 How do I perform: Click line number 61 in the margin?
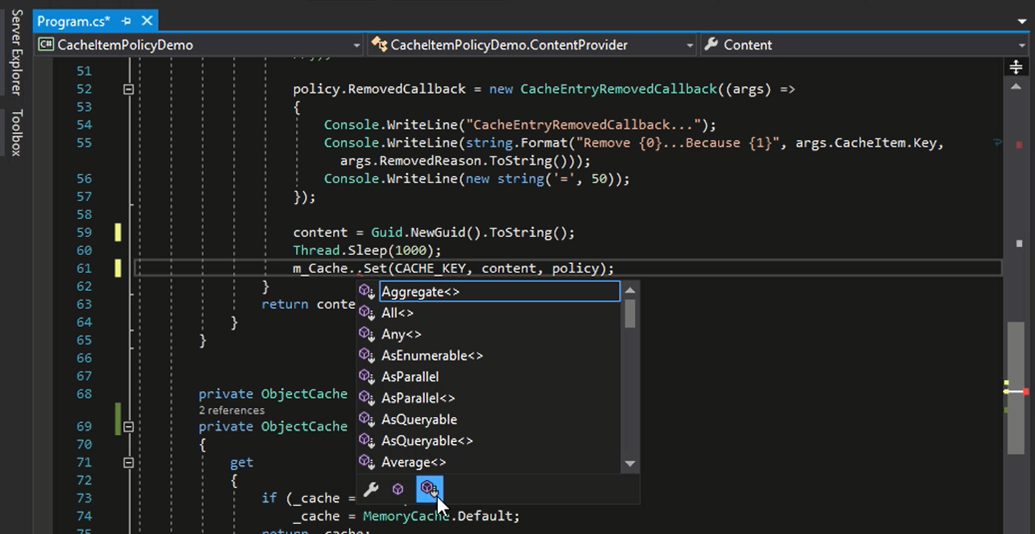84,268
